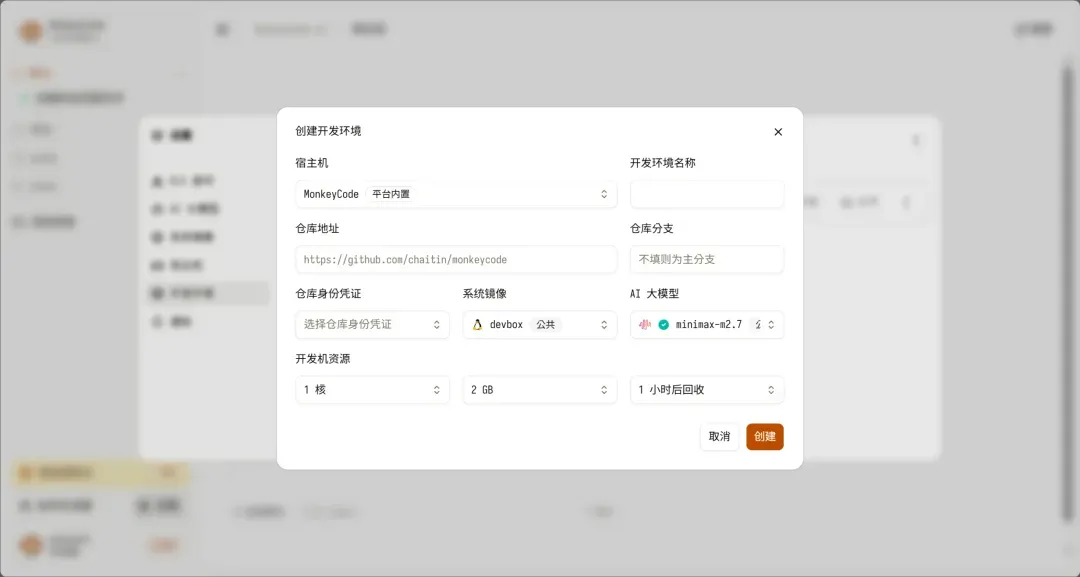Open the AI 大模型 minimax-m2.7 dropdown

click(x=707, y=324)
